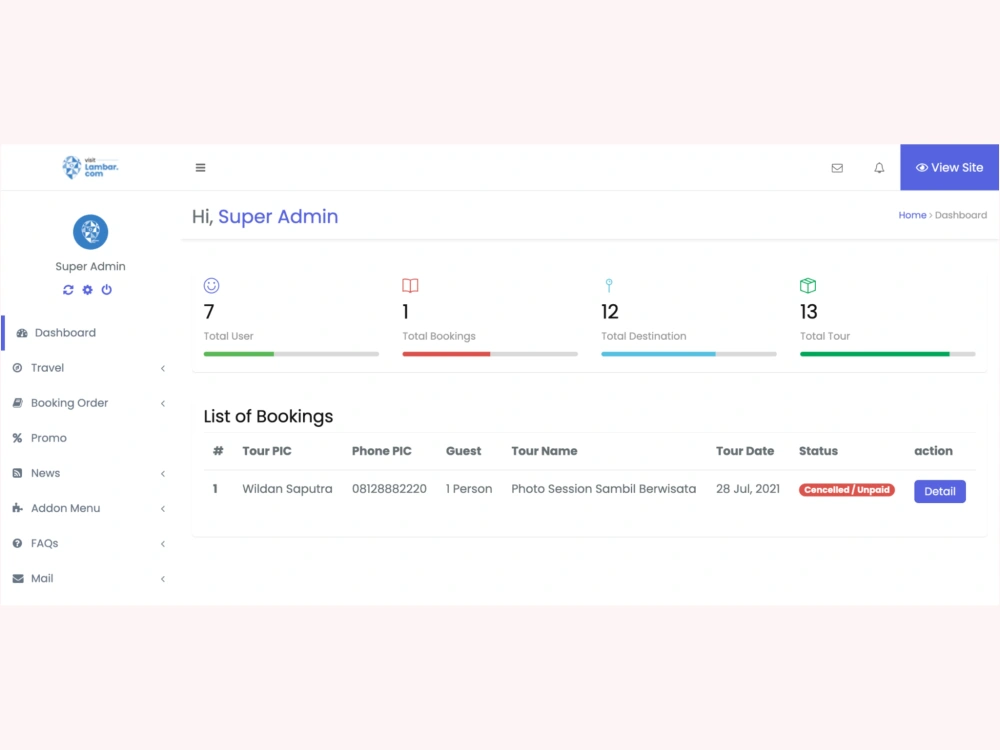Expand the News menu chevron
This screenshot has height=750, width=1000.
click(163, 473)
